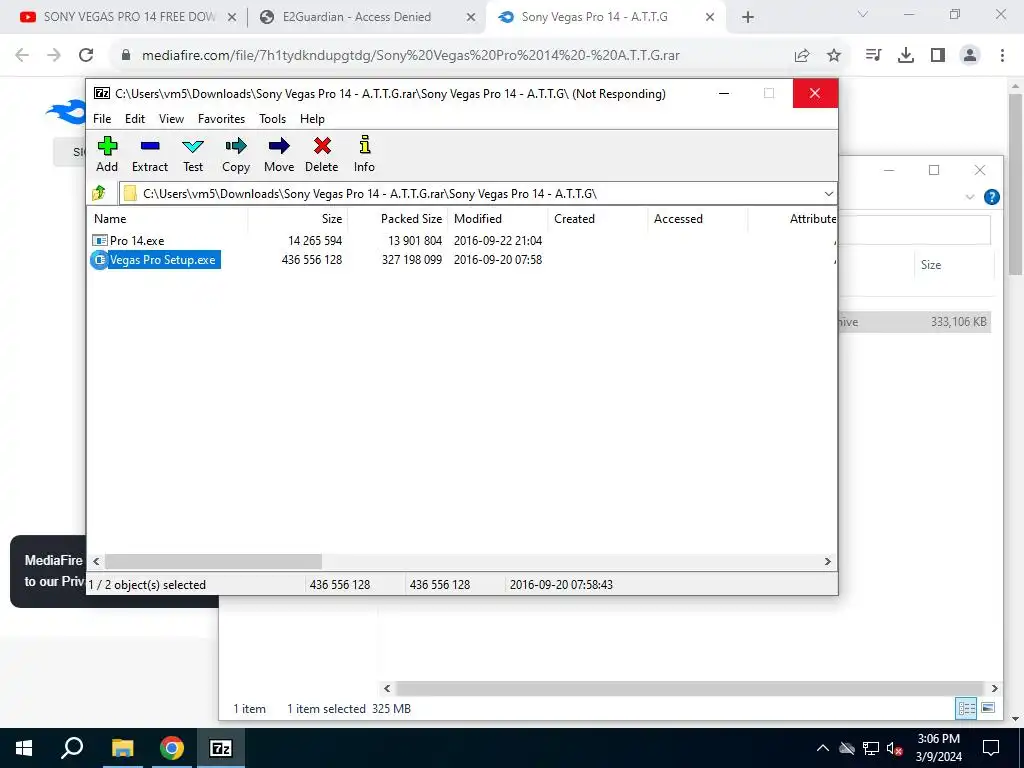Open Chrome downloads icon
Image resolution: width=1024 pixels, height=768 pixels.
coord(906,56)
